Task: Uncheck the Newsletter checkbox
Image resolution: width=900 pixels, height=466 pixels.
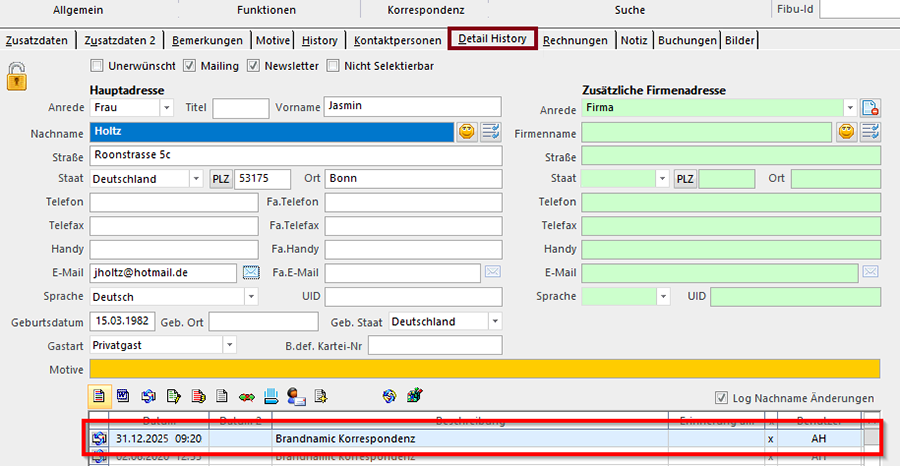Action: coord(253,66)
